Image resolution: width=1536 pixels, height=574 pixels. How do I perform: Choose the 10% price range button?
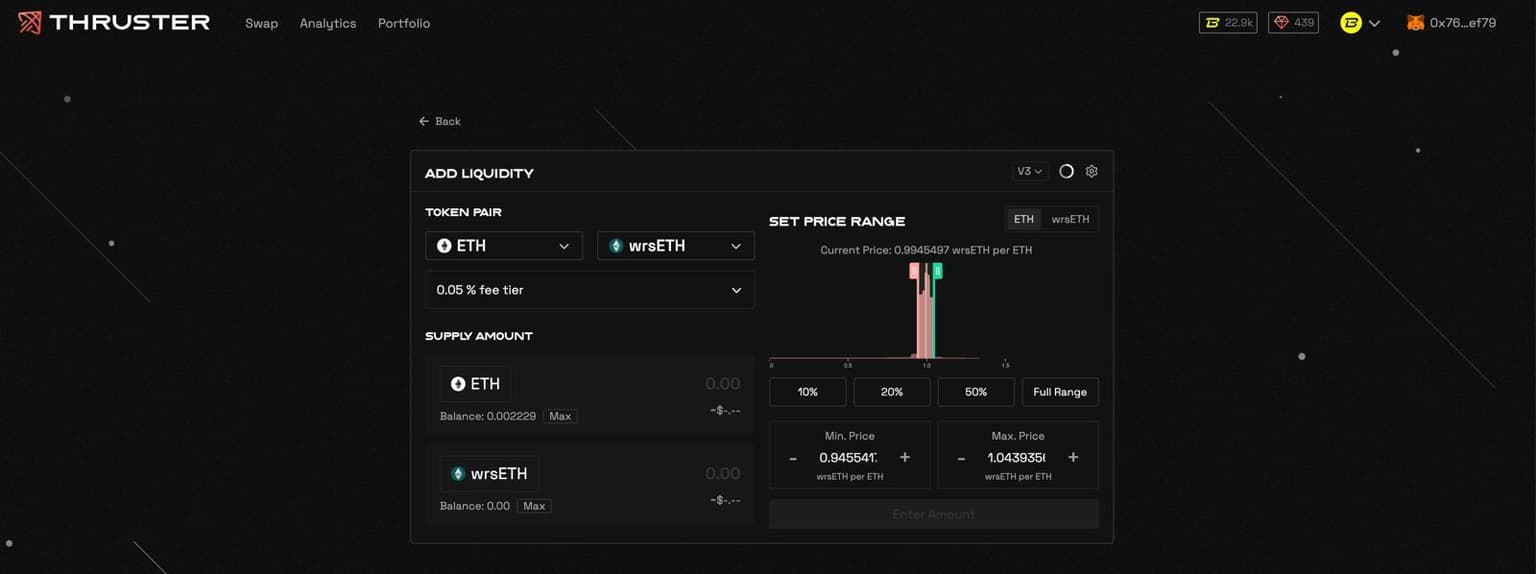807,392
